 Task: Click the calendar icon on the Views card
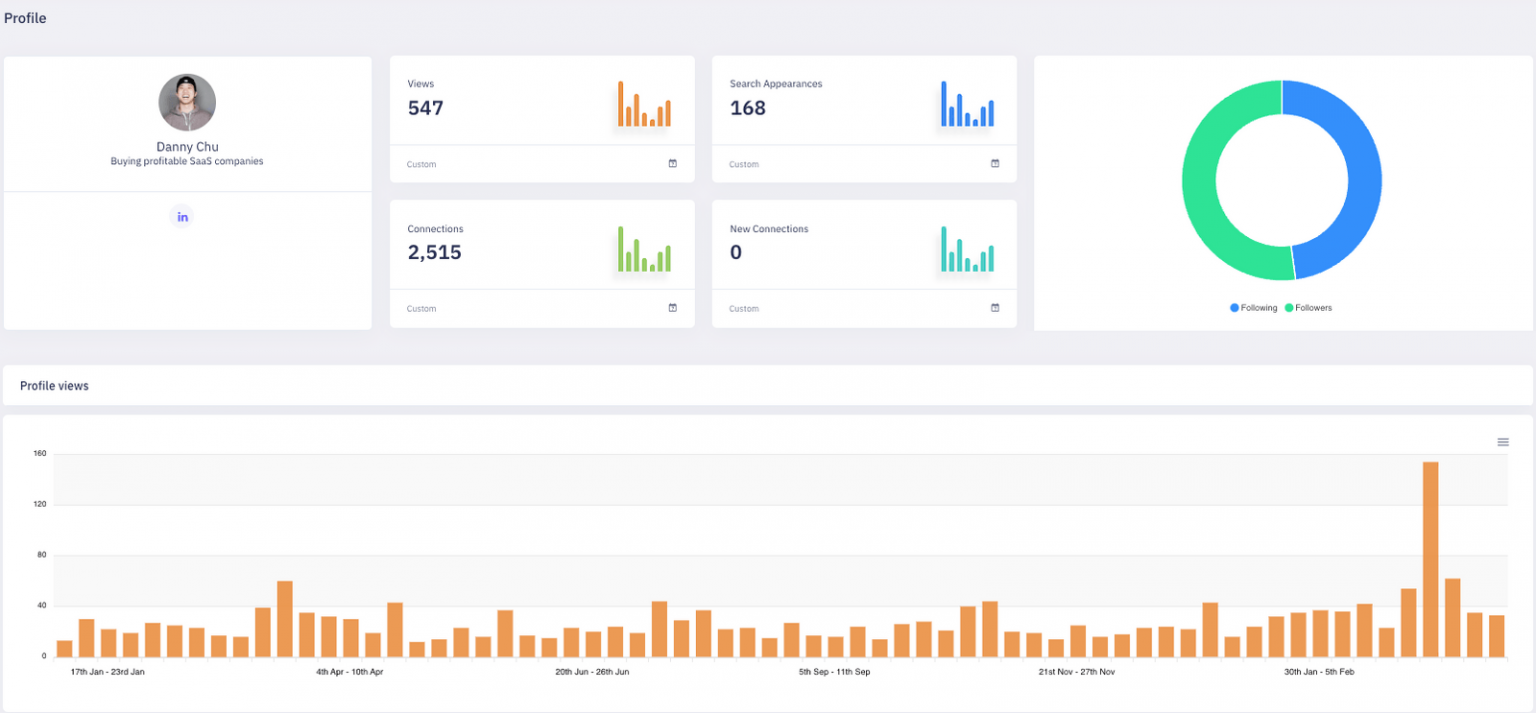(x=673, y=163)
